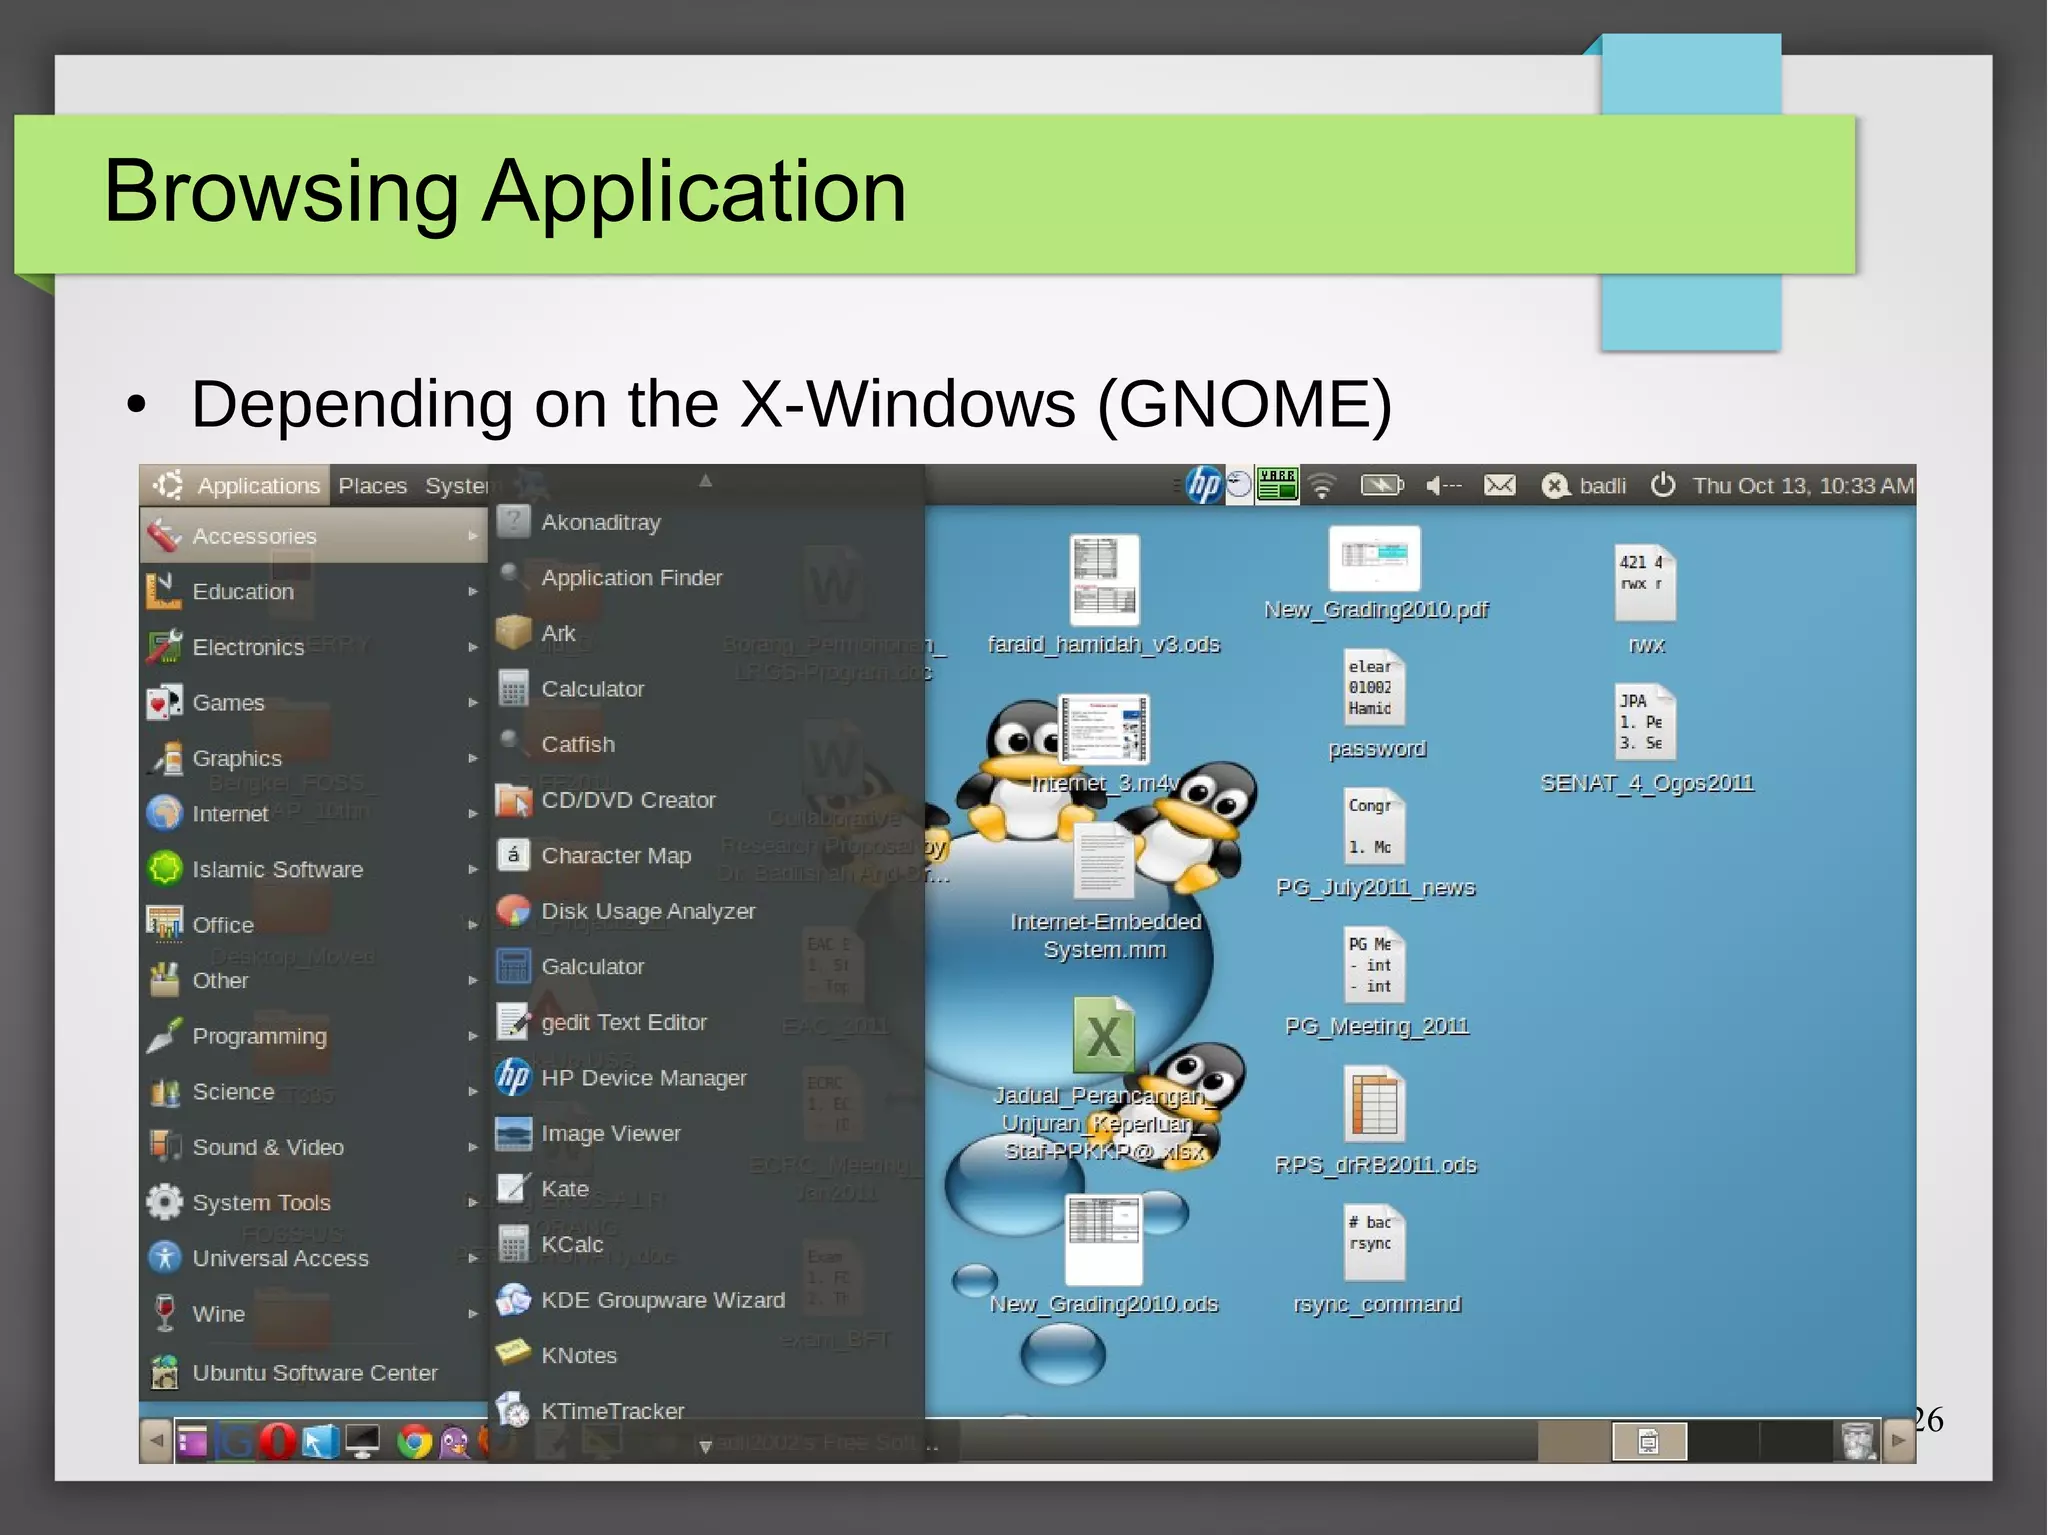Click the Universal Access icon
The image size is (2048, 1535).
tap(164, 1258)
